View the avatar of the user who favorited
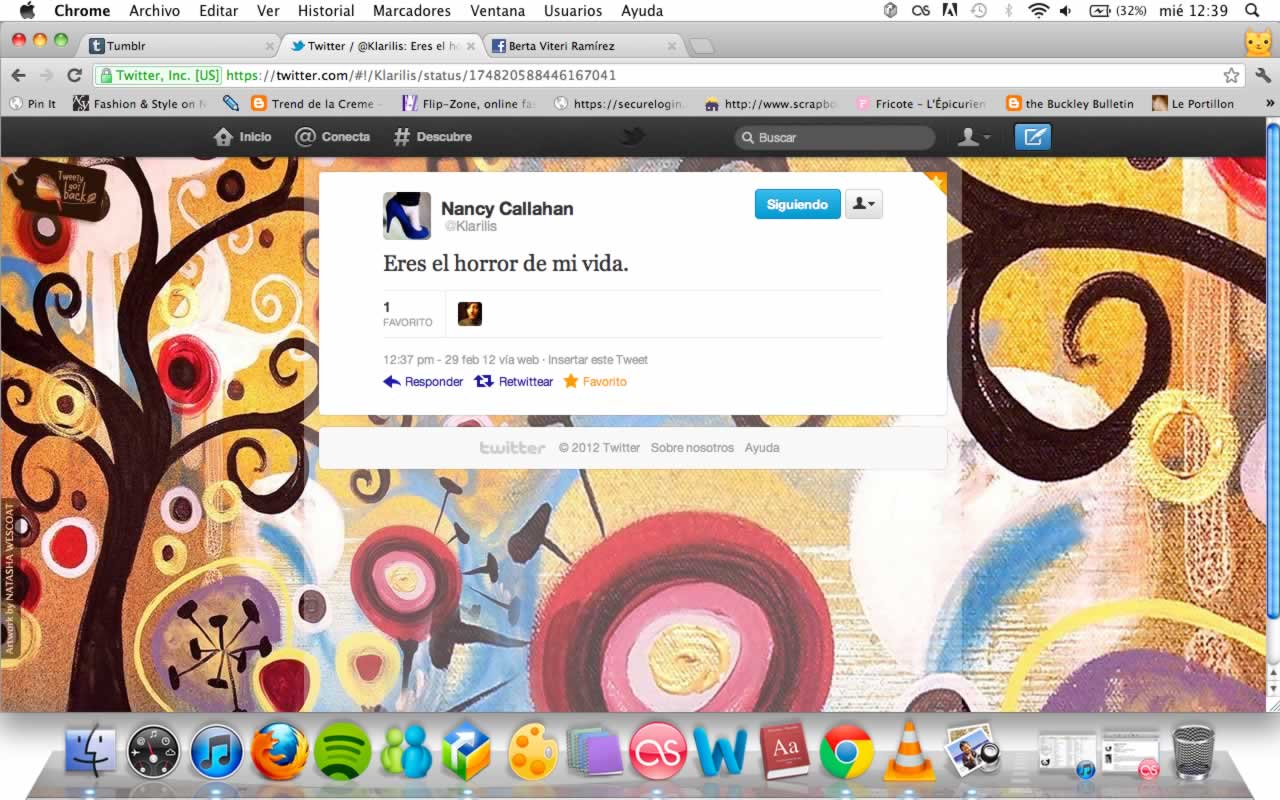1280x800 pixels. click(x=470, y=314)
